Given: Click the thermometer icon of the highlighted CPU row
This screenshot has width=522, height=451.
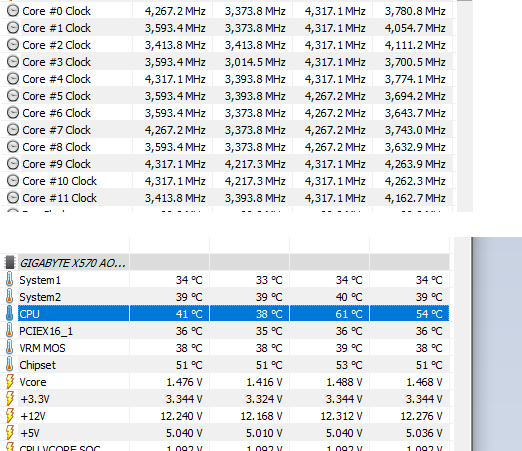Looking at the screenshot, I should coord(9,314).
